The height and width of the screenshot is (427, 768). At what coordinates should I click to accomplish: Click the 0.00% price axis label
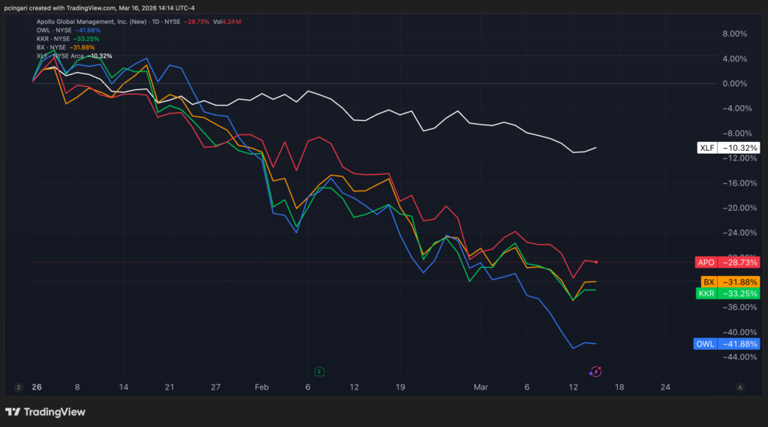735,84
